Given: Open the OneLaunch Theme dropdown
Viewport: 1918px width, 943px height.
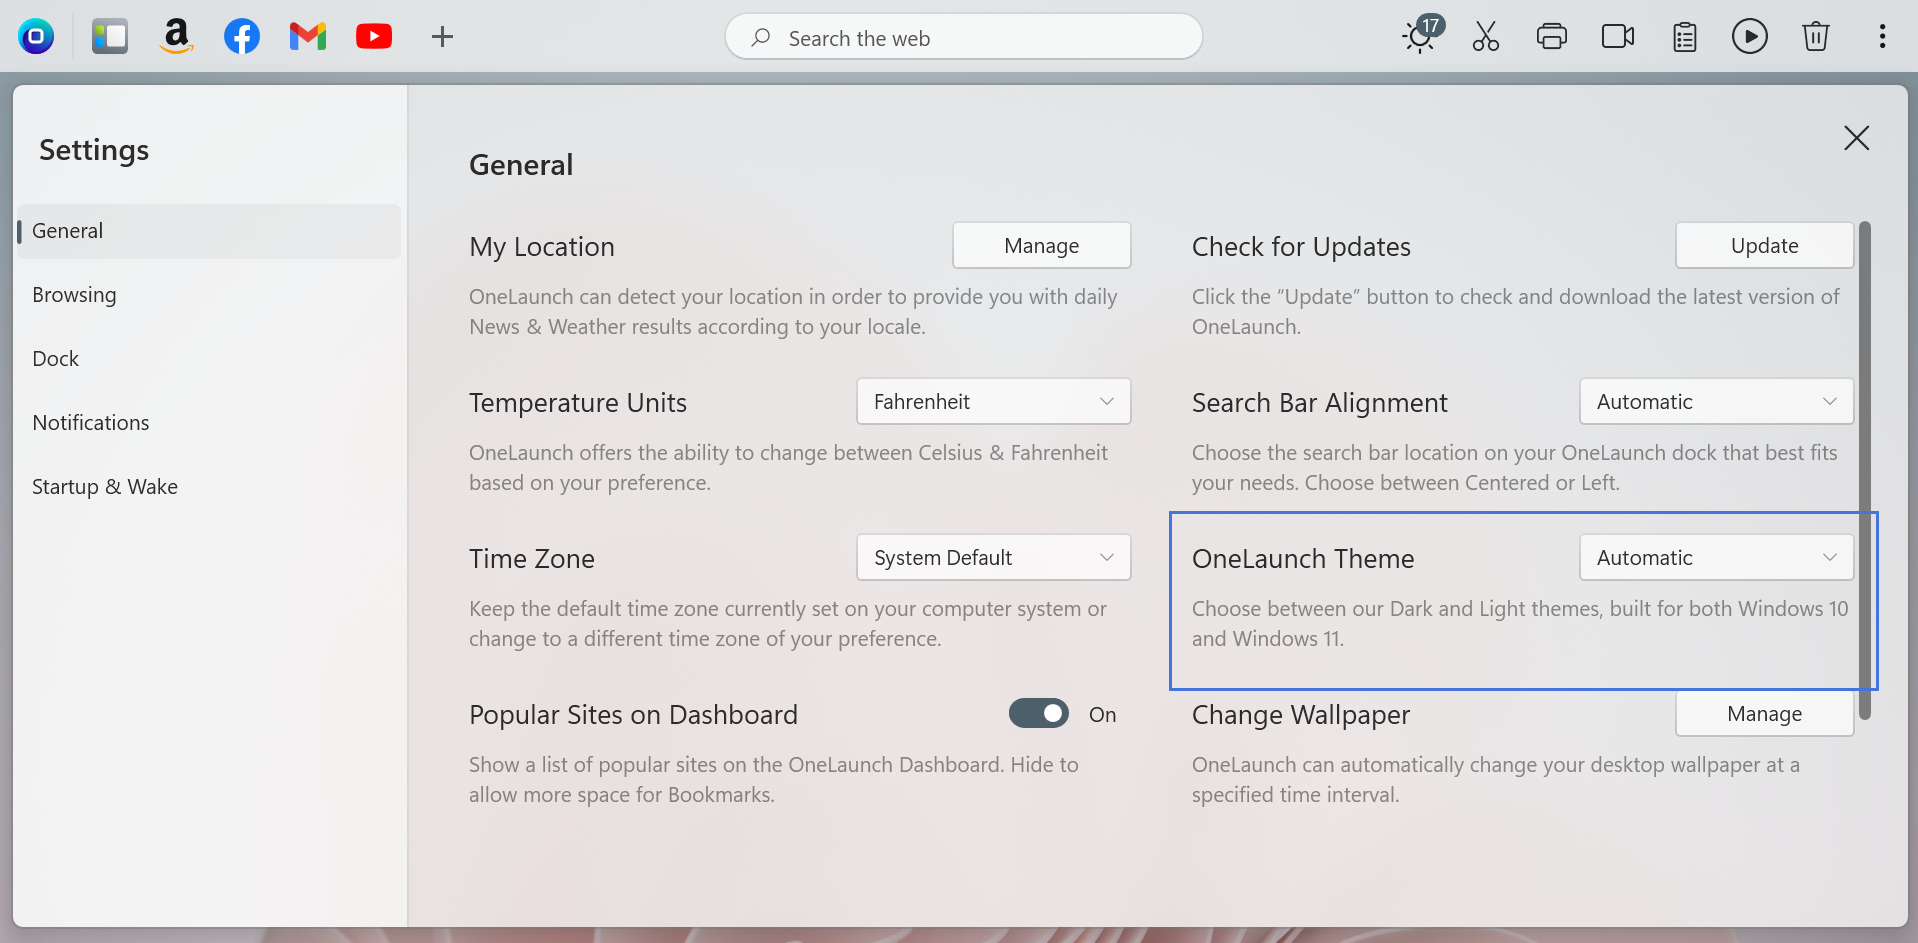Looking at the screenshot, I should [x=1715, y=557].
